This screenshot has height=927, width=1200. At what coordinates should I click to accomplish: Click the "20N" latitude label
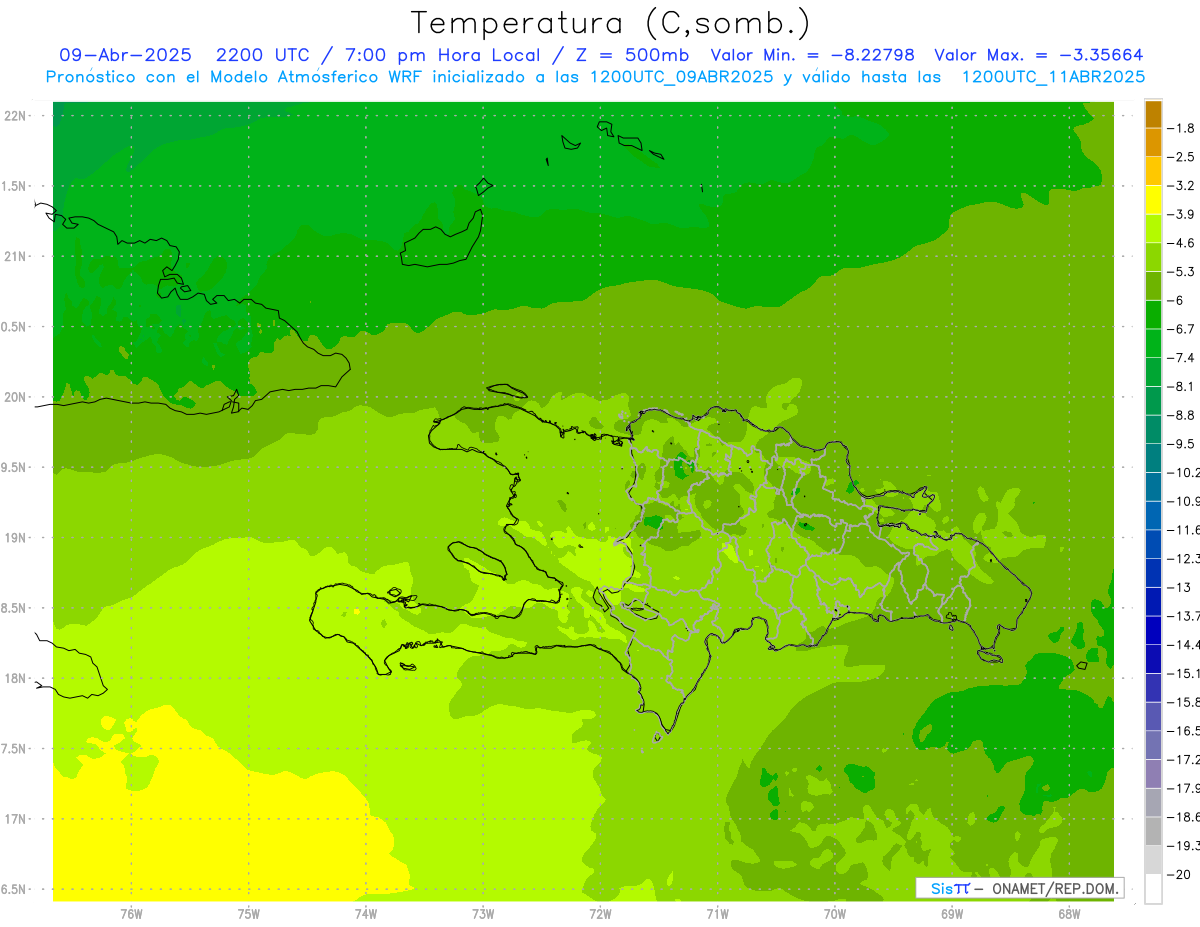pyautogui.click(x=16, y=397)
